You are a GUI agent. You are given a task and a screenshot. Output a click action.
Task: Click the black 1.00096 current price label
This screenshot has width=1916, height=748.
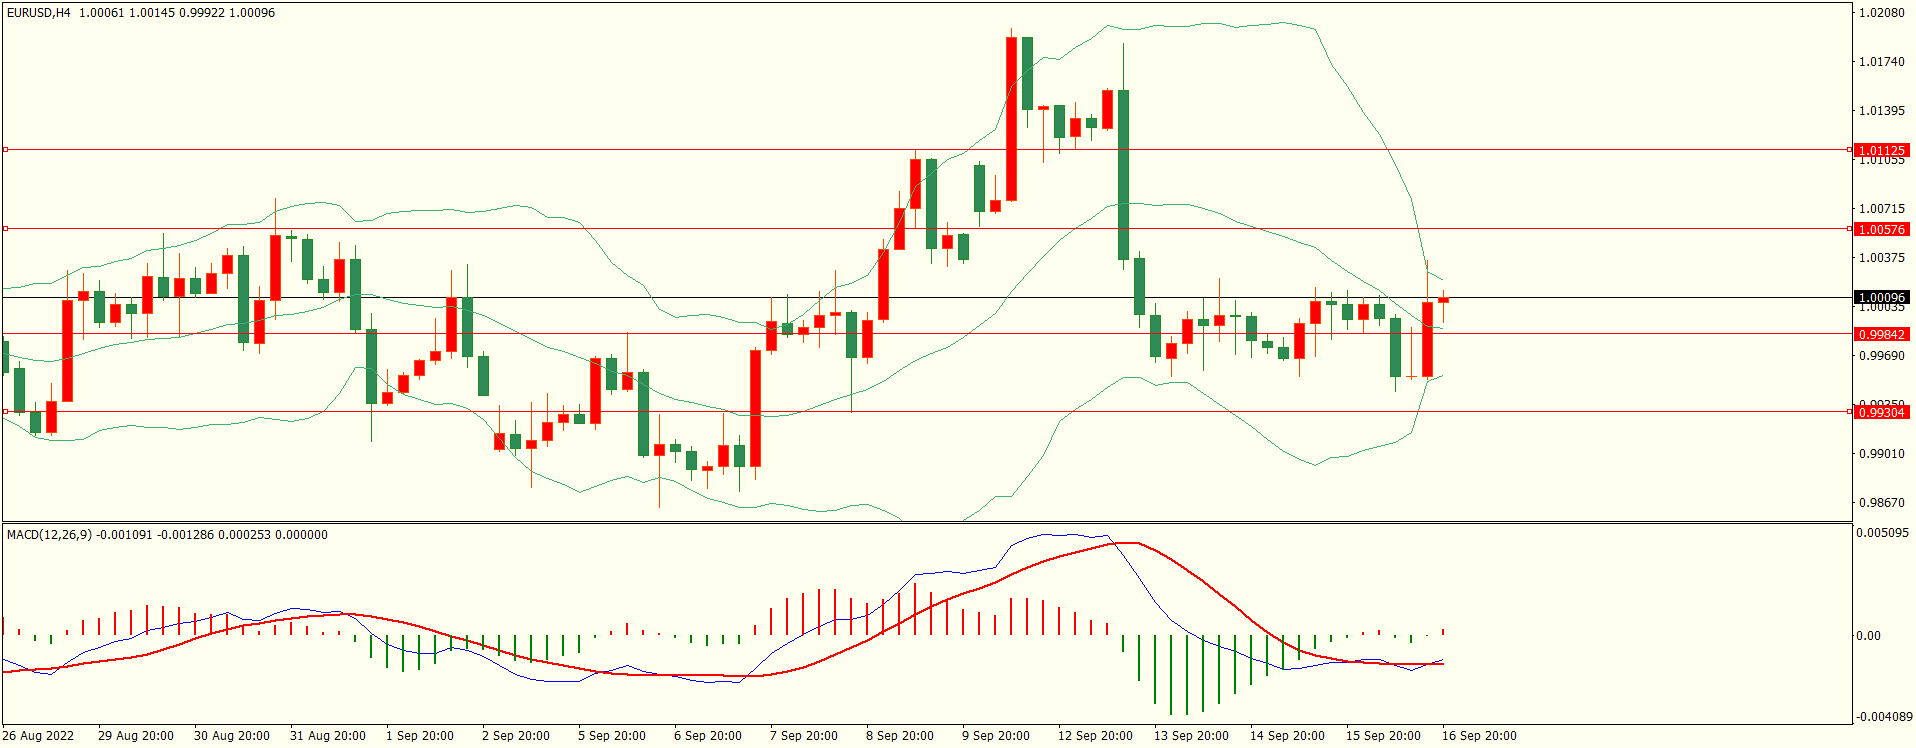pos(1881,297)
